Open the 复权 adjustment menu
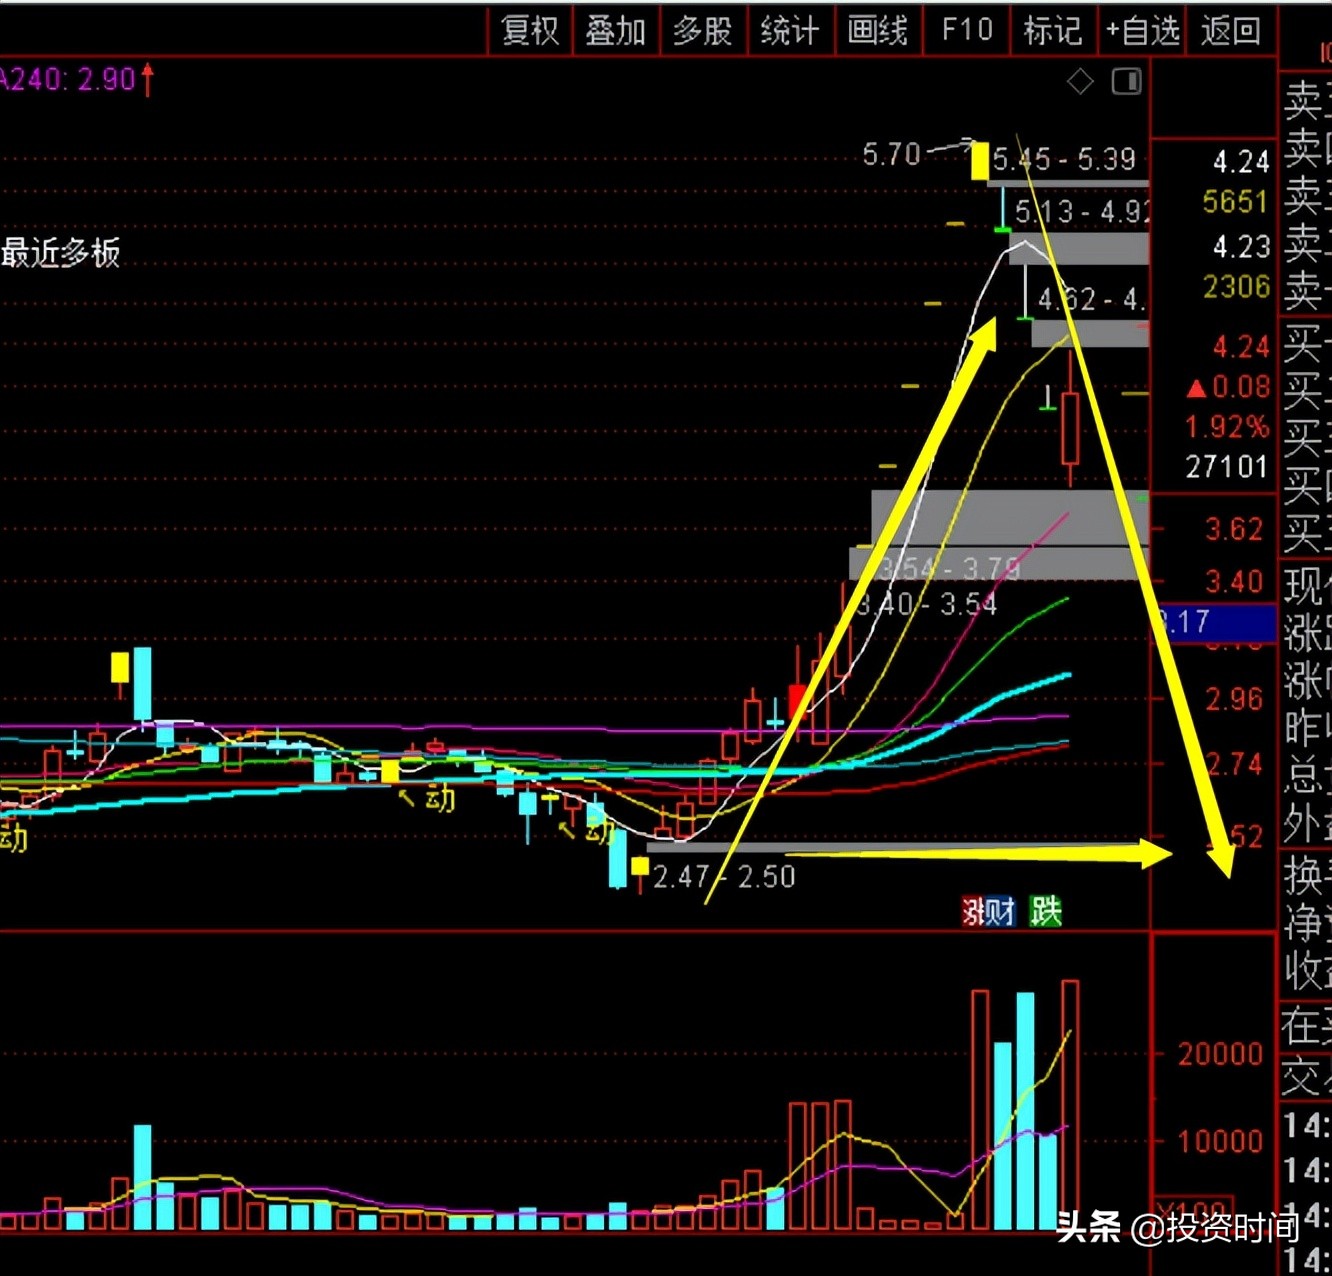Viewport: 1332px width, 1276px height. (530, 31)
